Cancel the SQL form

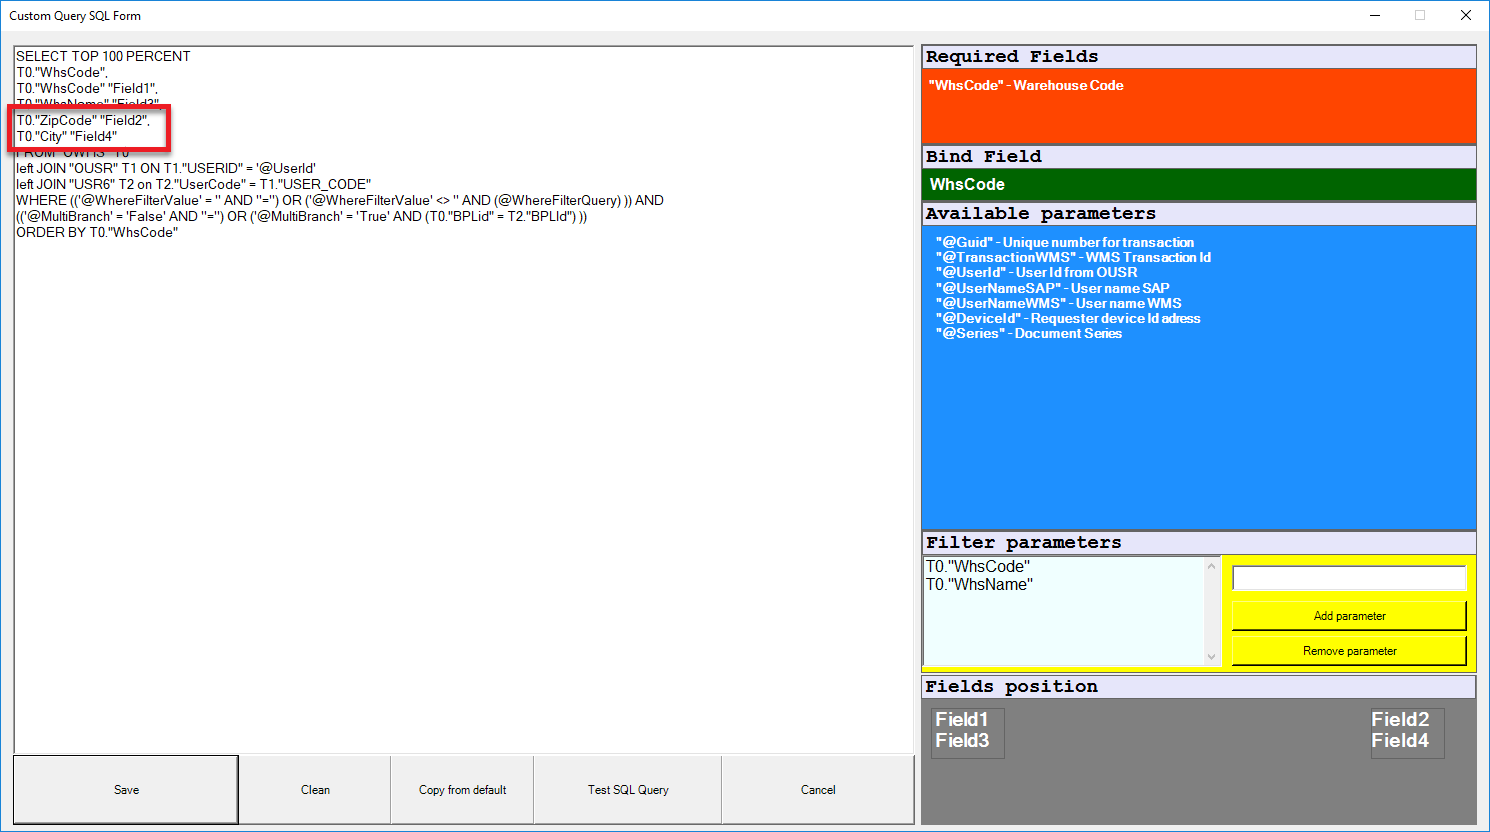click(817, 790)
